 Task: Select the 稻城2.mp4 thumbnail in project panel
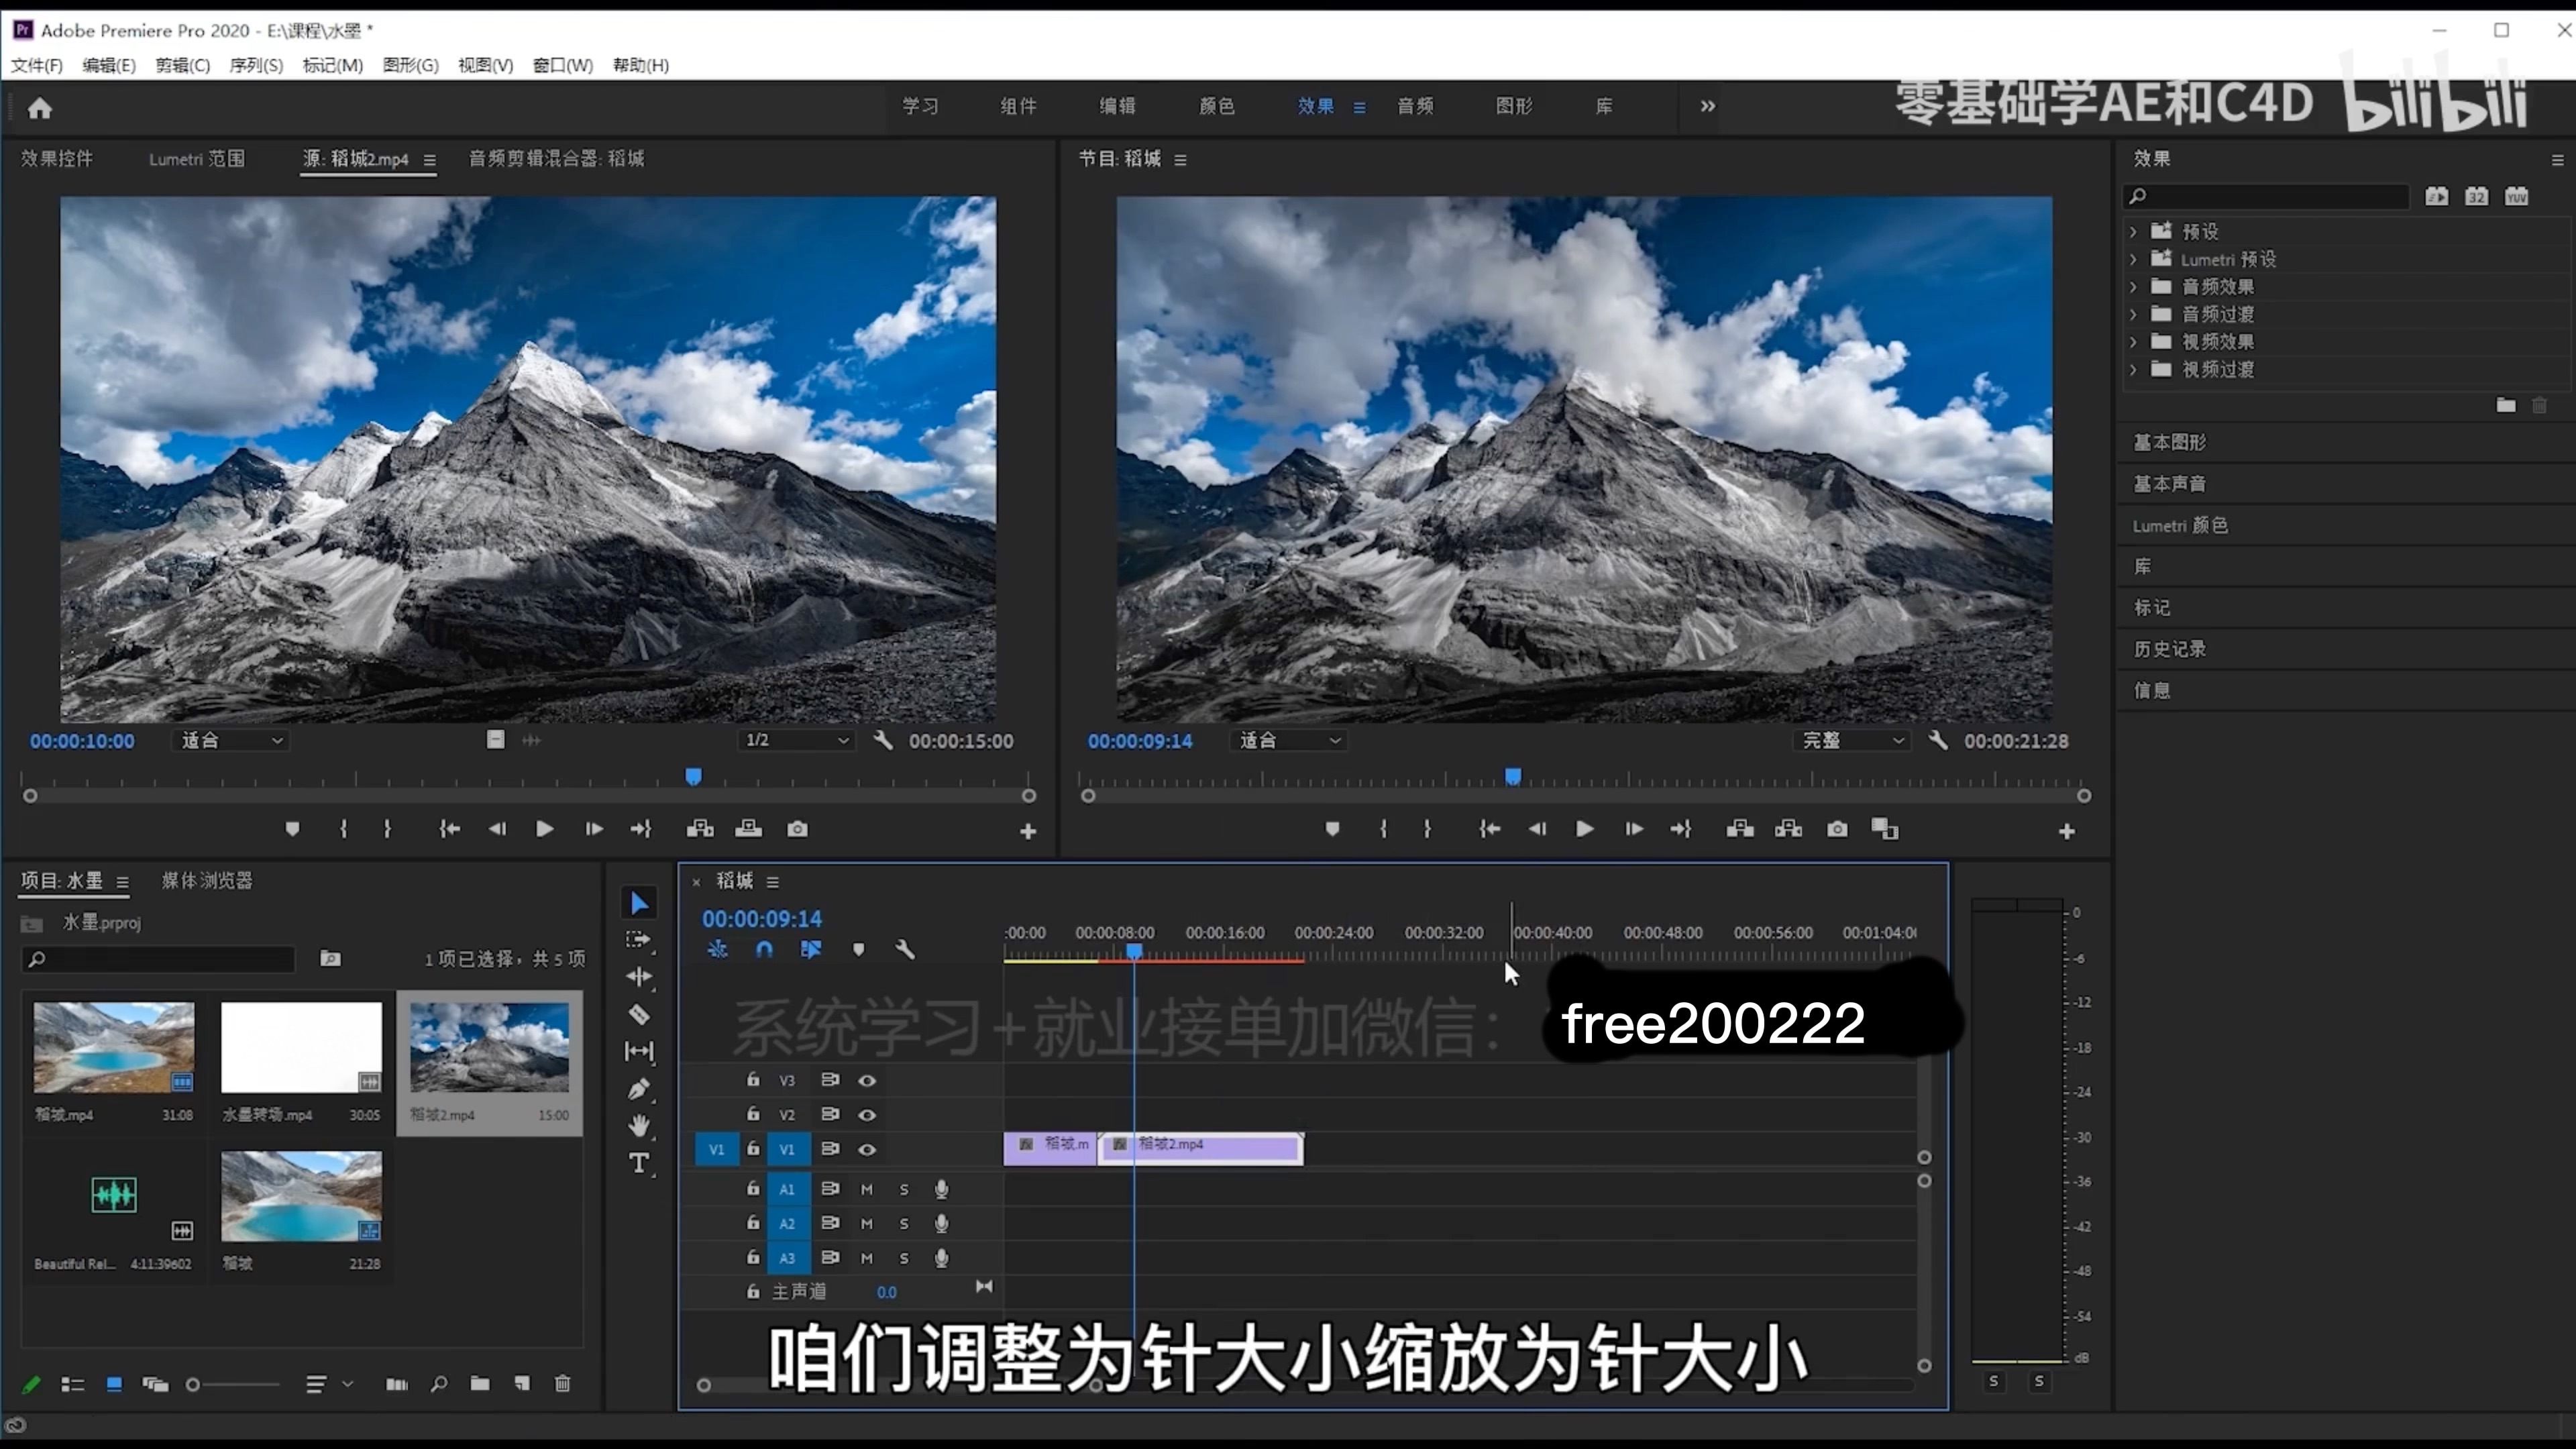pyautogui.click(x=489, y=1048)
